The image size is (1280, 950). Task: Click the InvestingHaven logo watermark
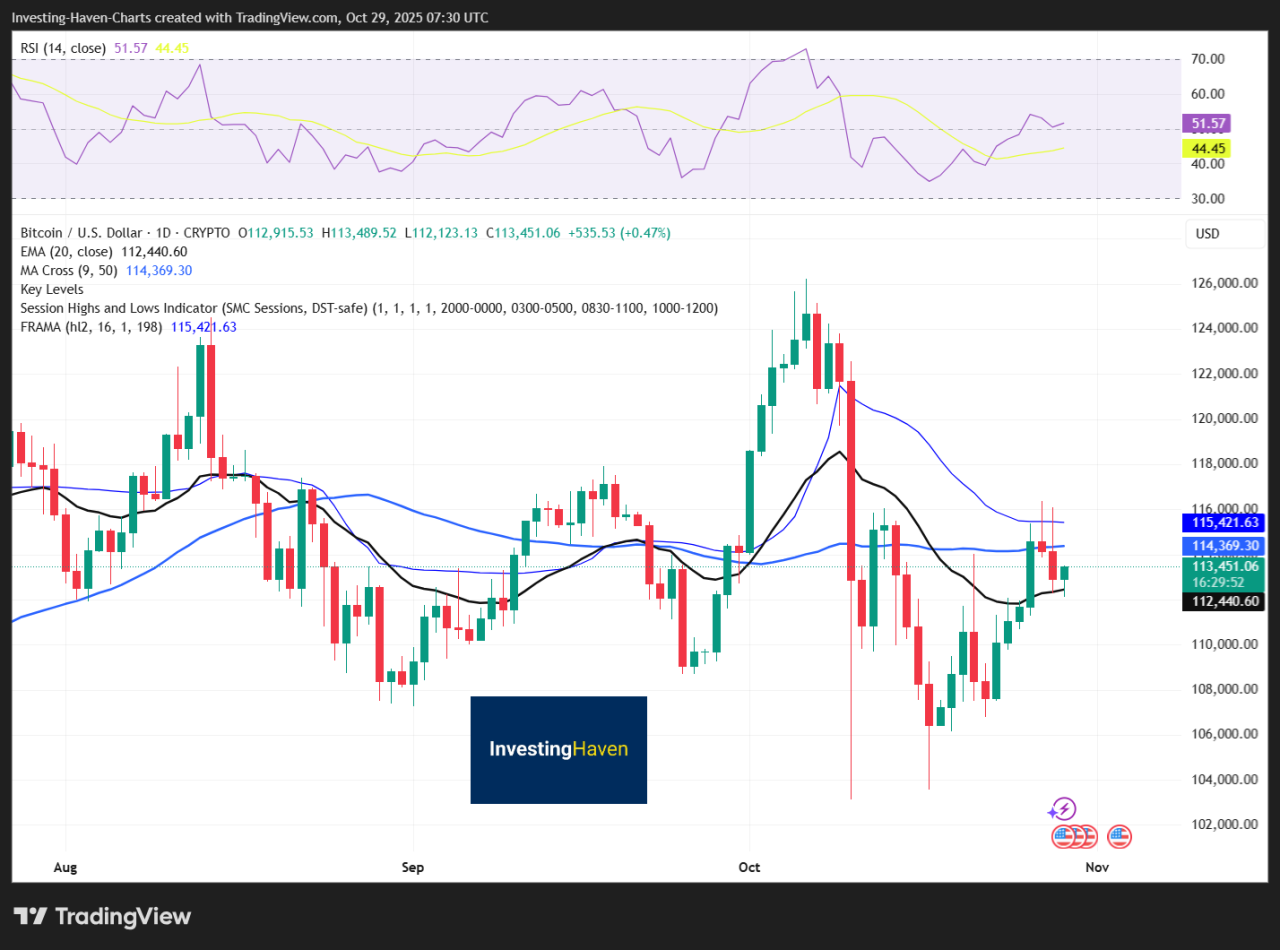(558, 749)
